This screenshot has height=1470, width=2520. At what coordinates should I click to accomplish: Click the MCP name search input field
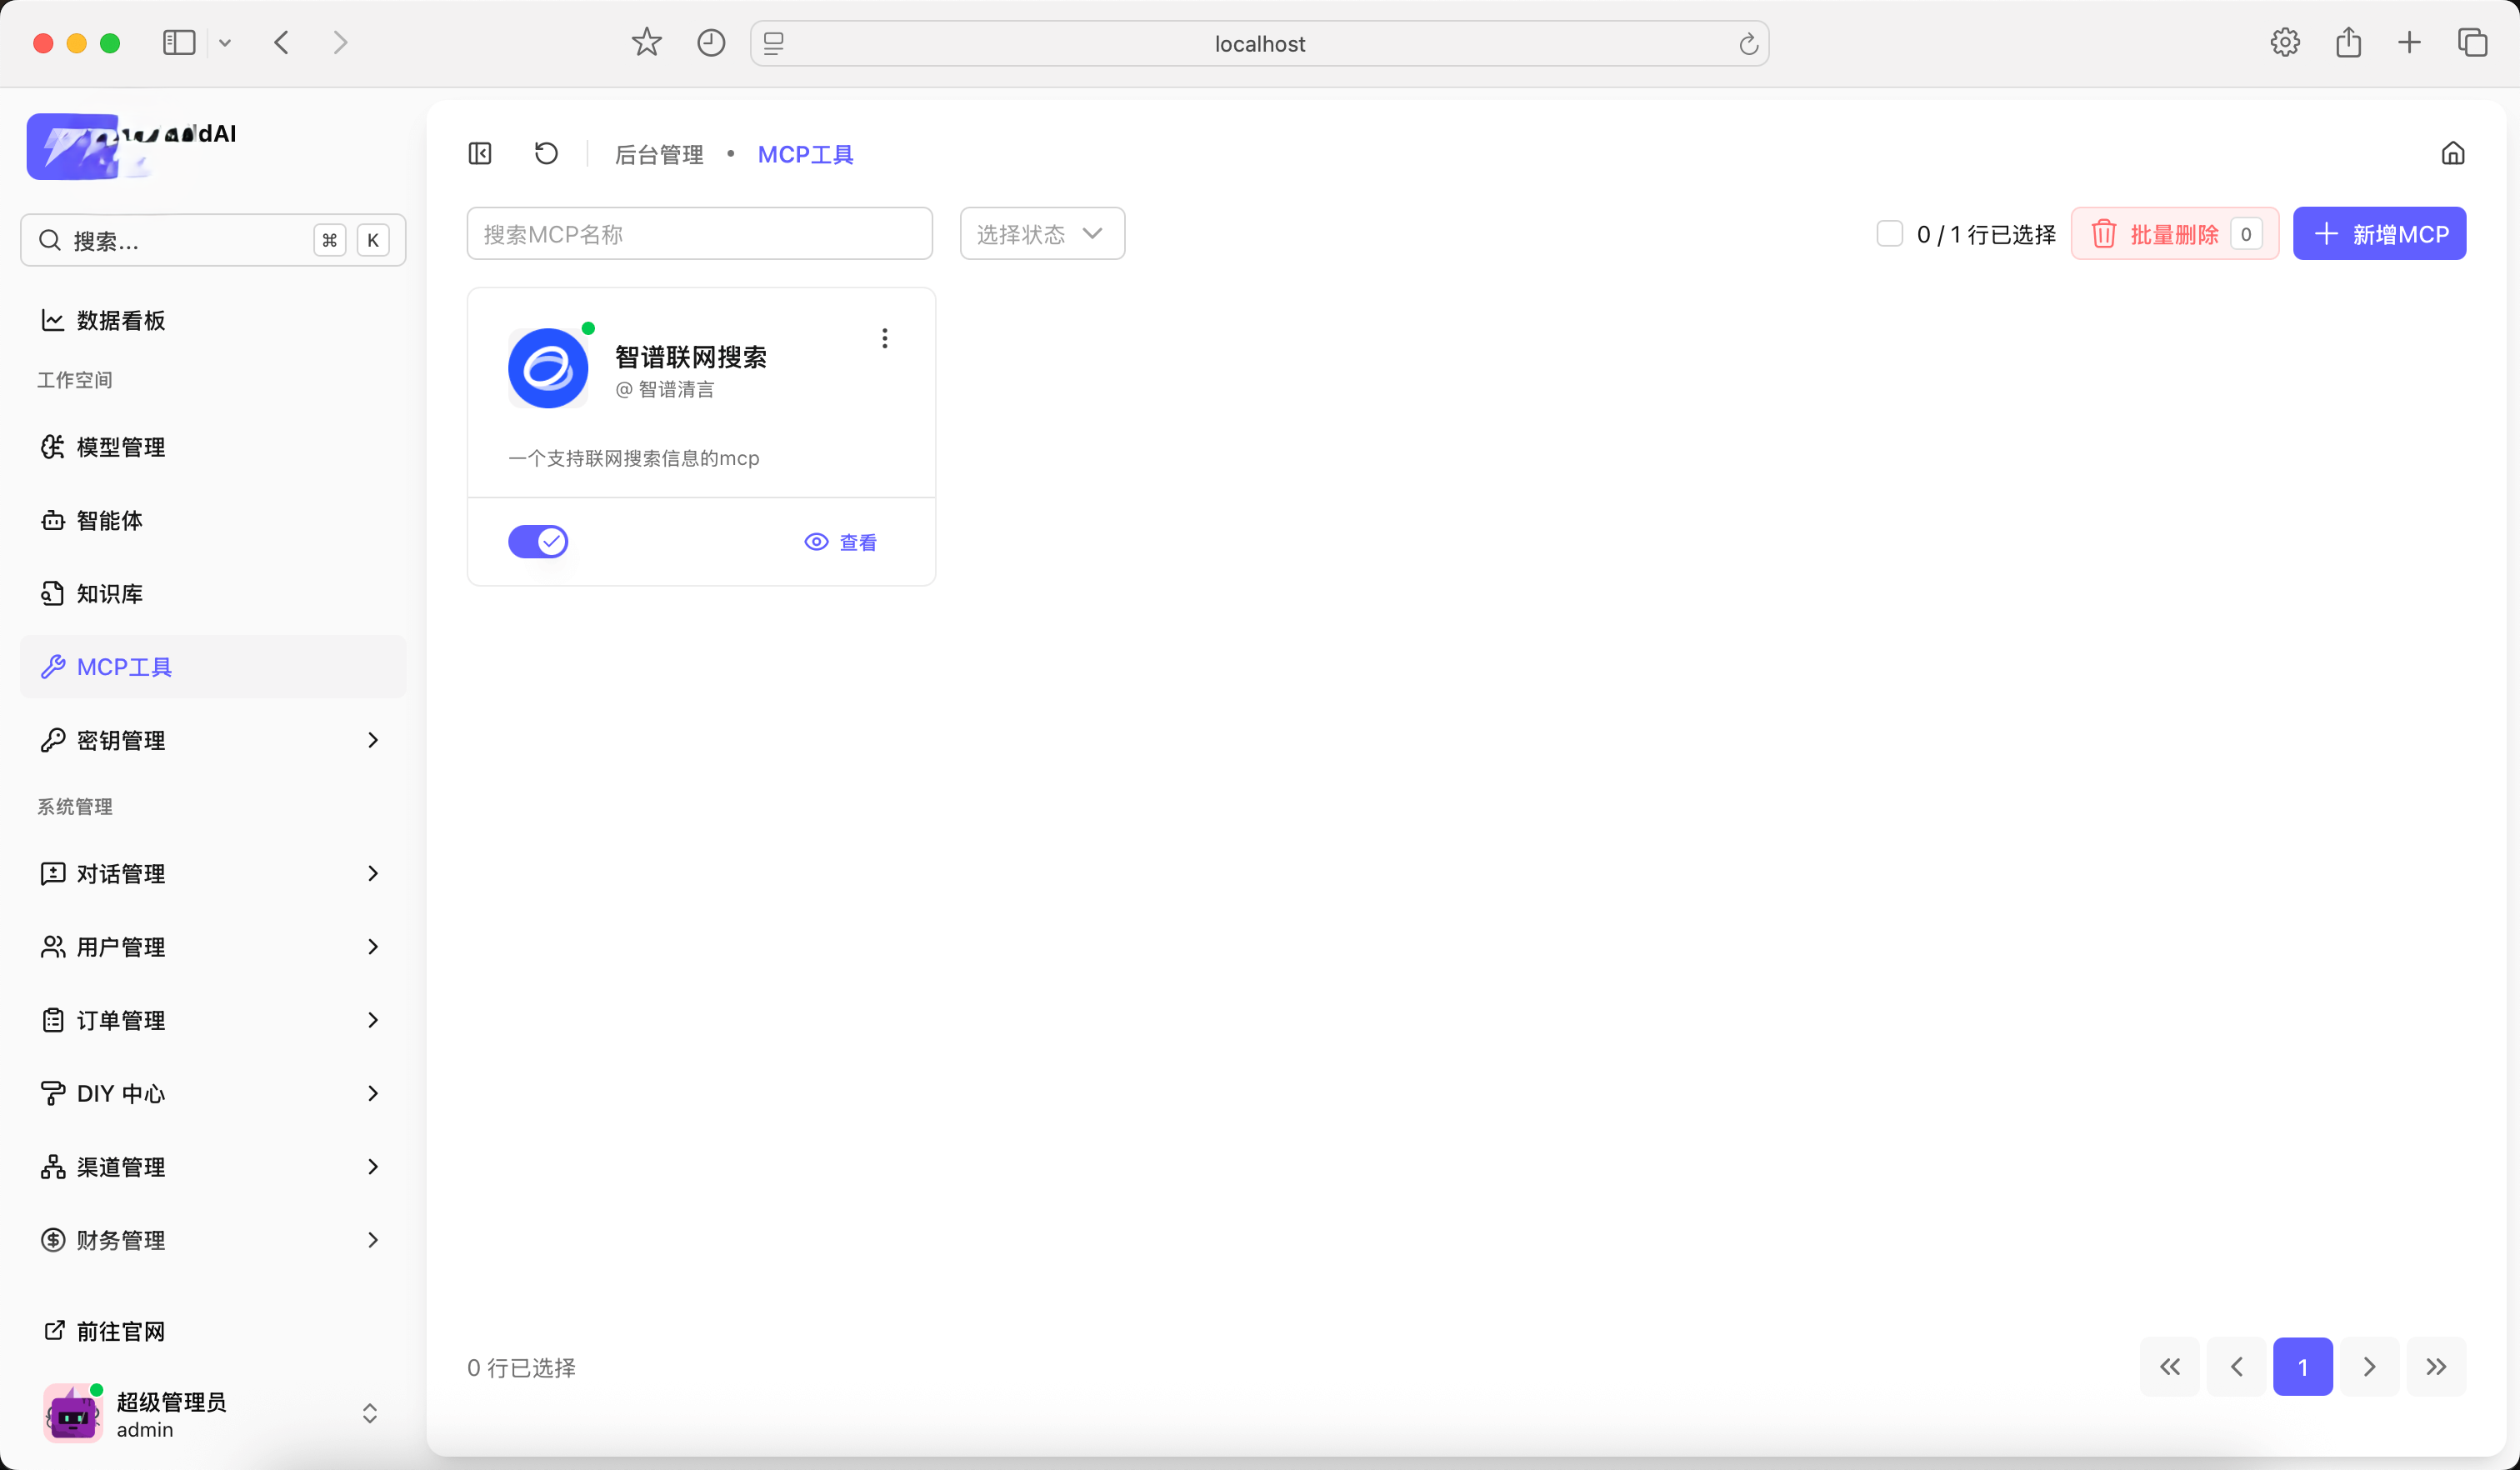coord(699,233)
